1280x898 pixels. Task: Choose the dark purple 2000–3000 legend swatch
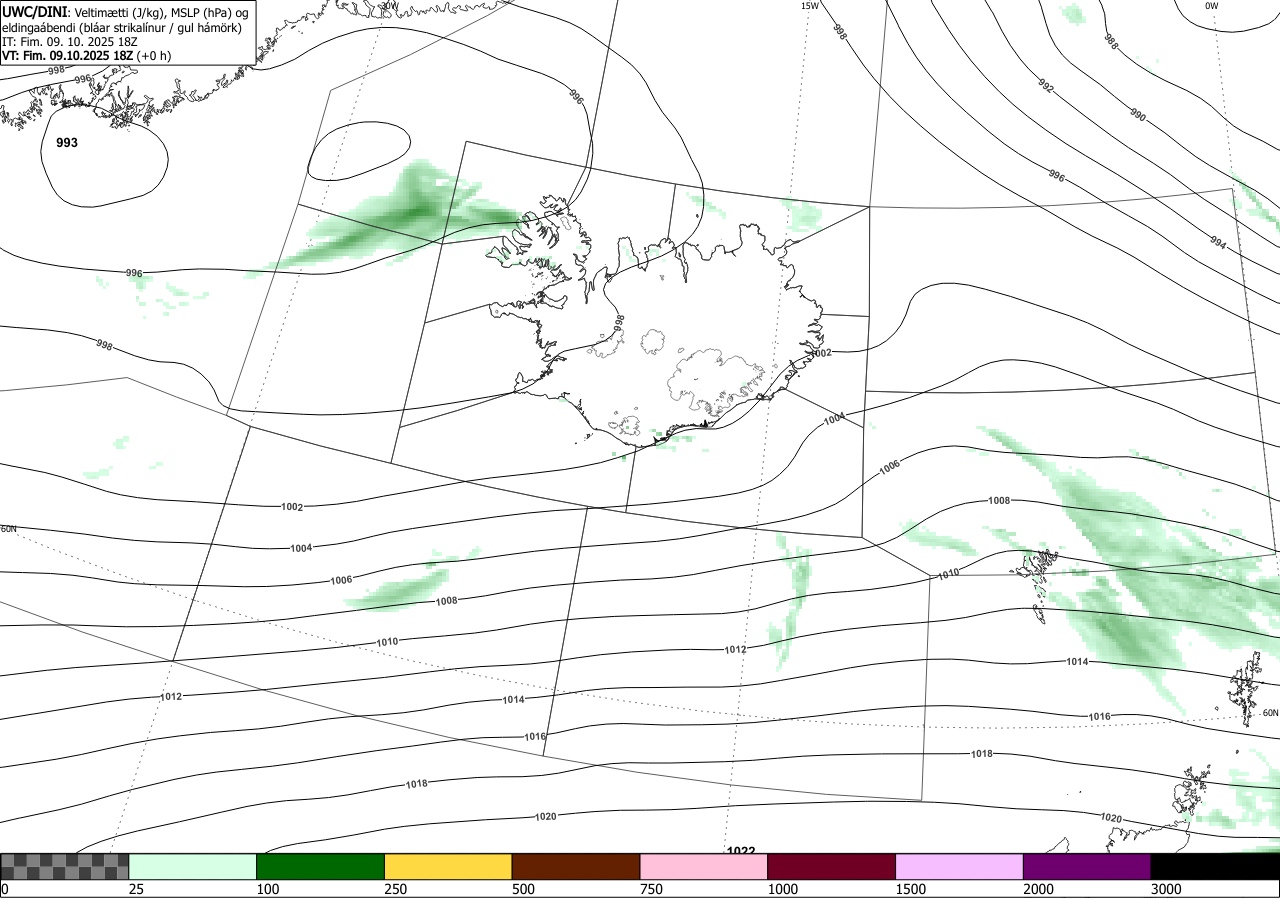[x=1087, y=866]
